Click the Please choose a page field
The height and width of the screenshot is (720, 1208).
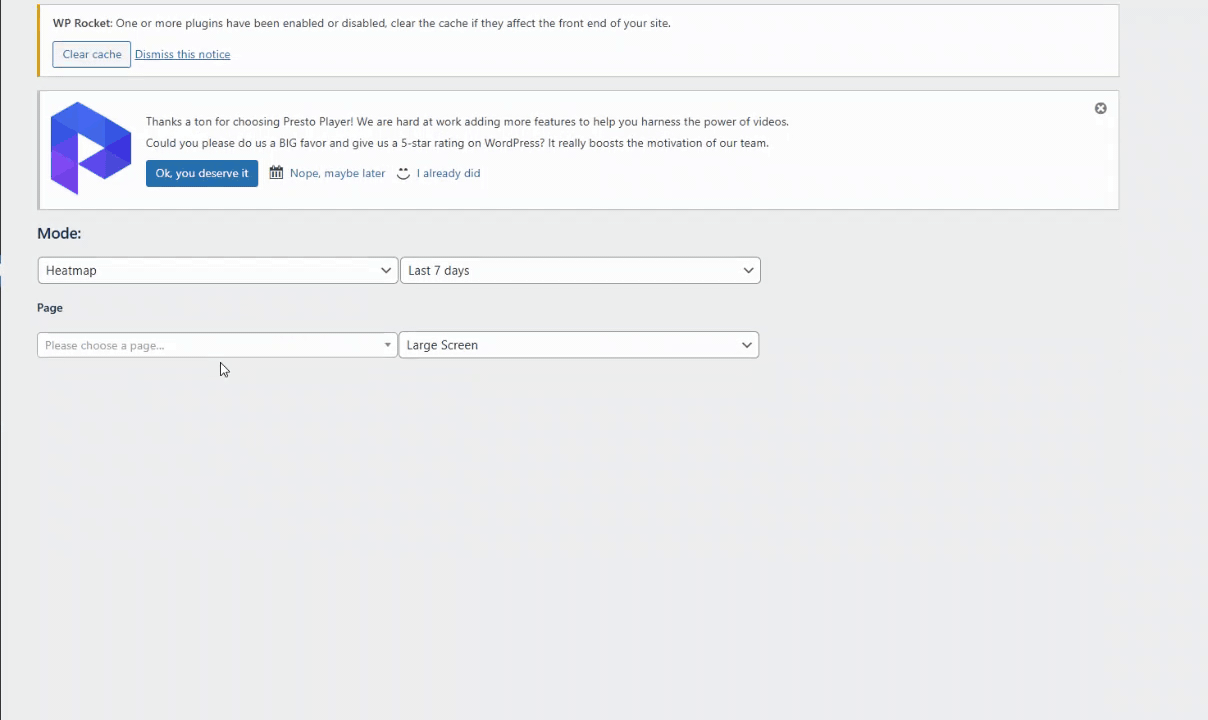point(205,345)
